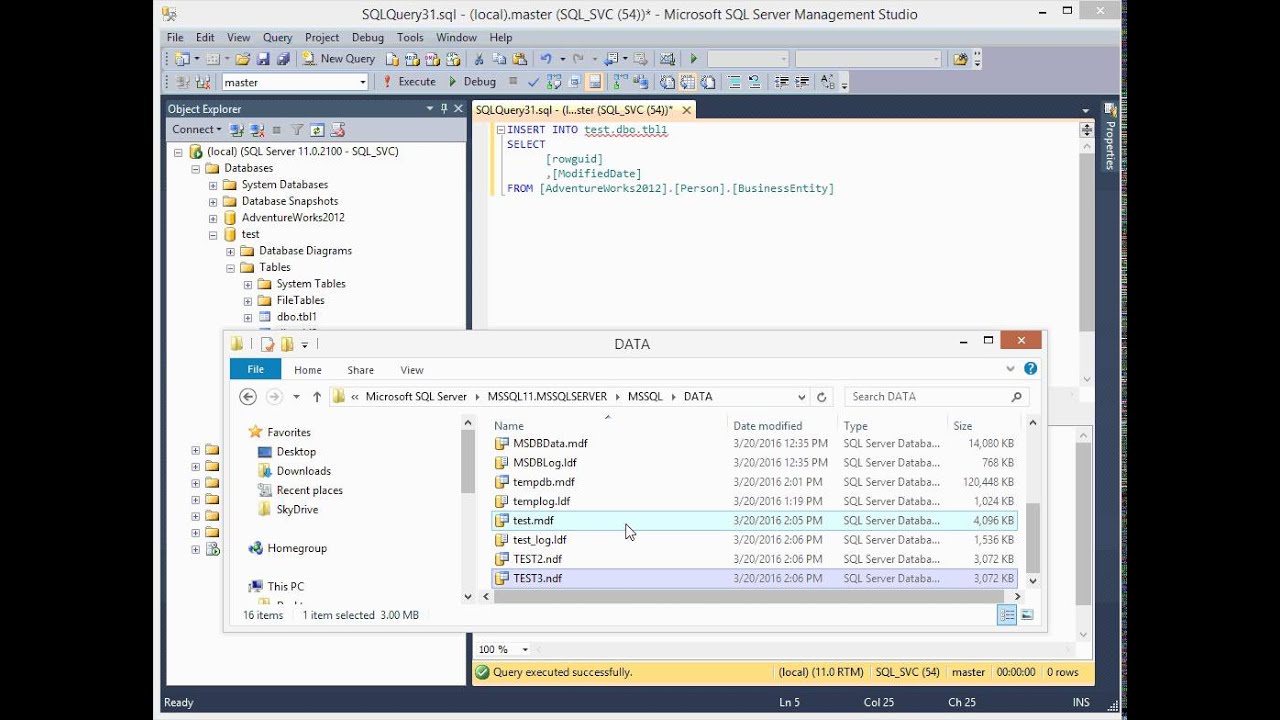This screenshot has height=720, width=1280.
Task: Click the Search DATA input field
Action: 935,397
